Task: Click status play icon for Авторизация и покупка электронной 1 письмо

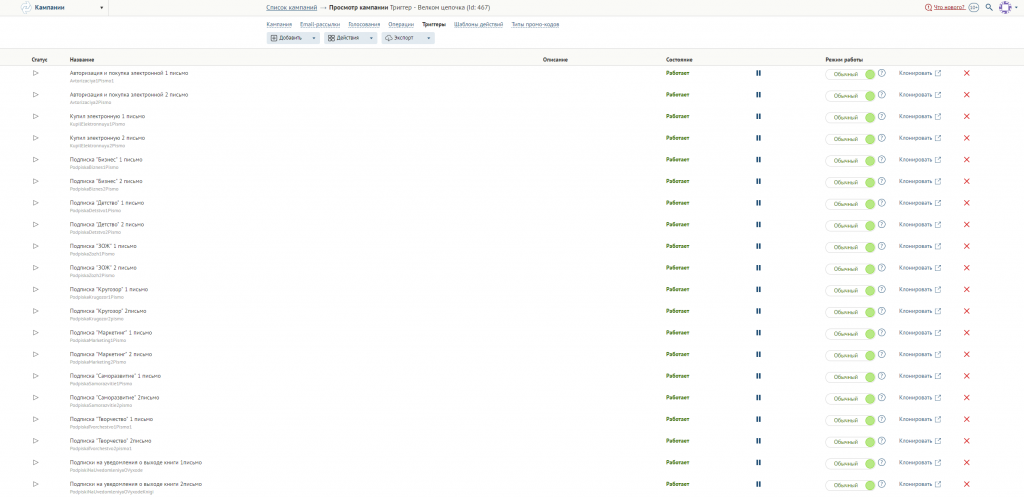Action: [x=35, y=73]
